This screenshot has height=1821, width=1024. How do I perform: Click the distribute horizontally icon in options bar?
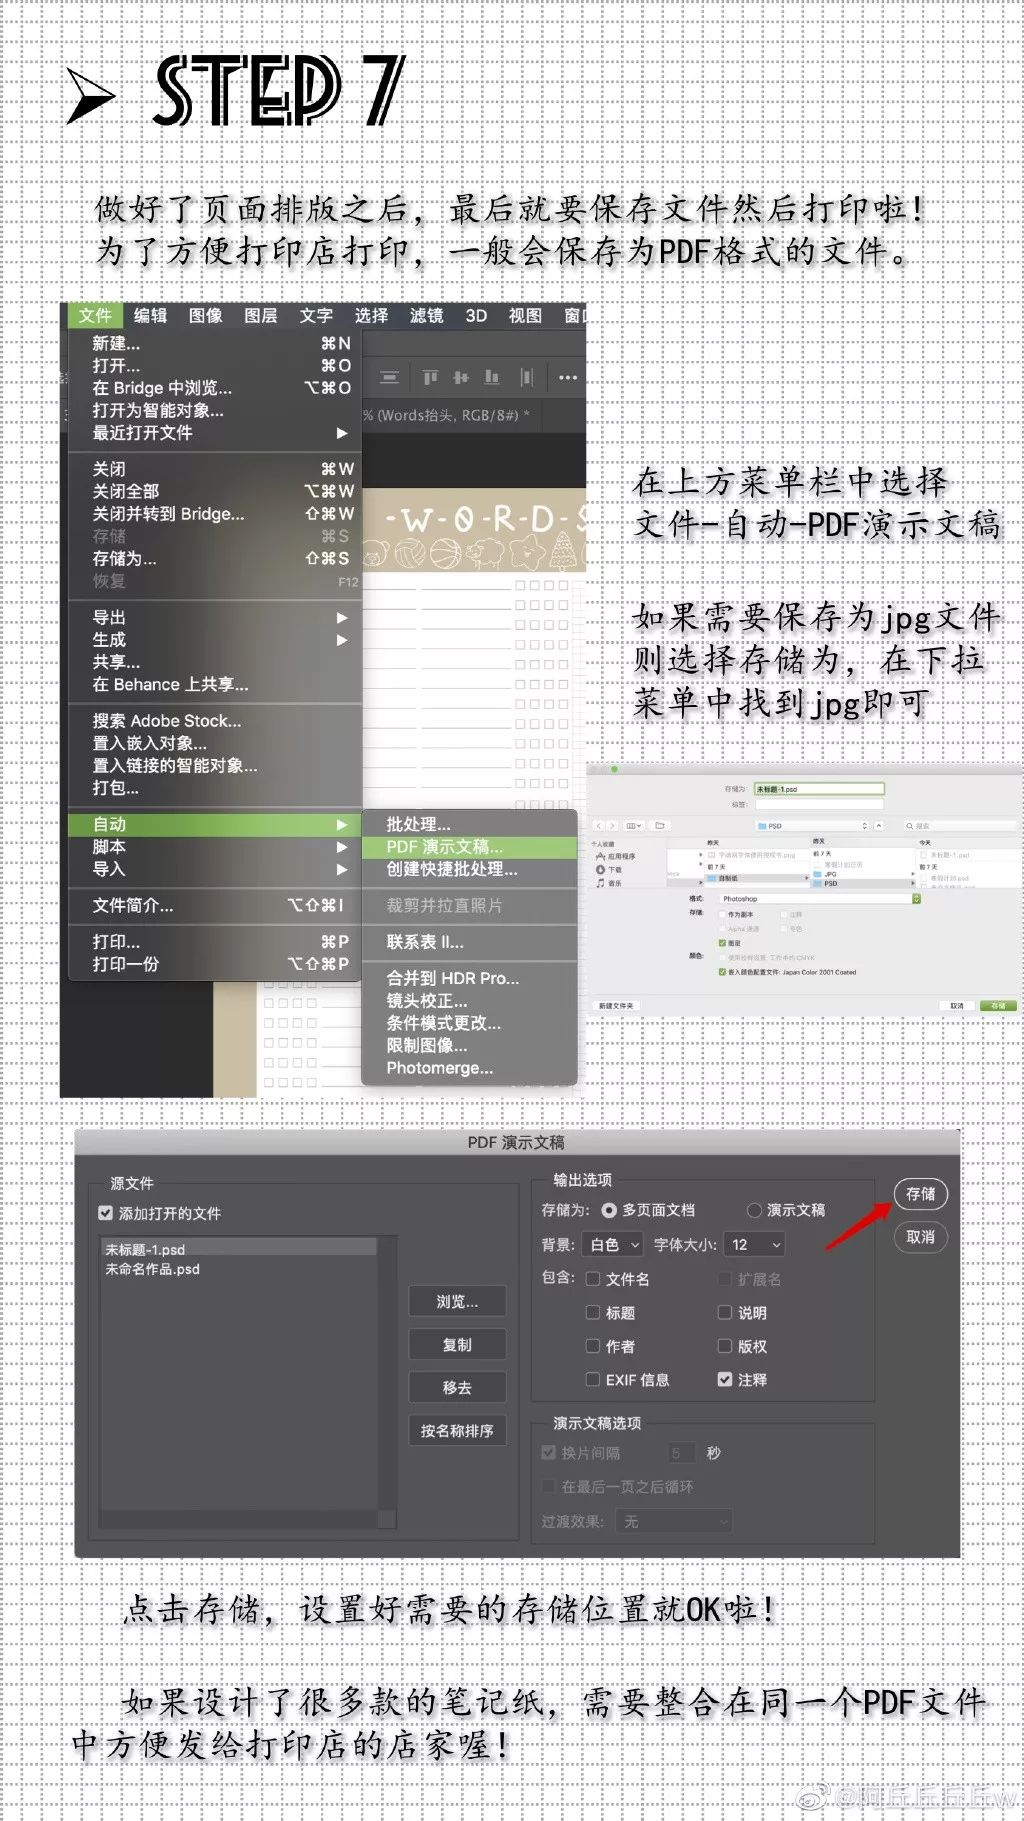(526, 377)
